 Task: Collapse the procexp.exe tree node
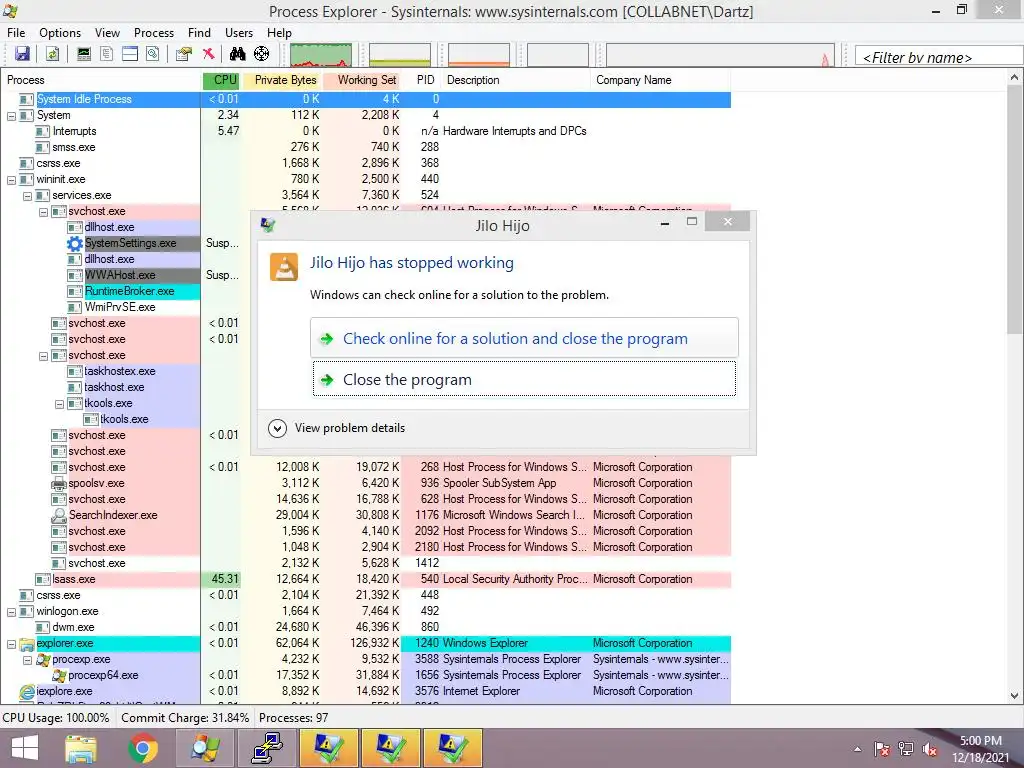pos(27,660)
